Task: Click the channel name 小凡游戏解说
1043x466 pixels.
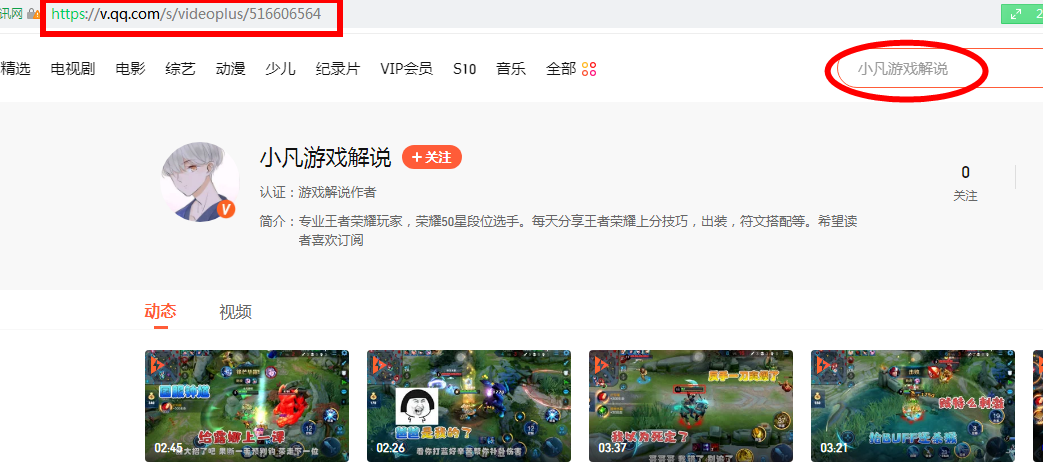Action: pyautogui.click(x=325, y=158)
